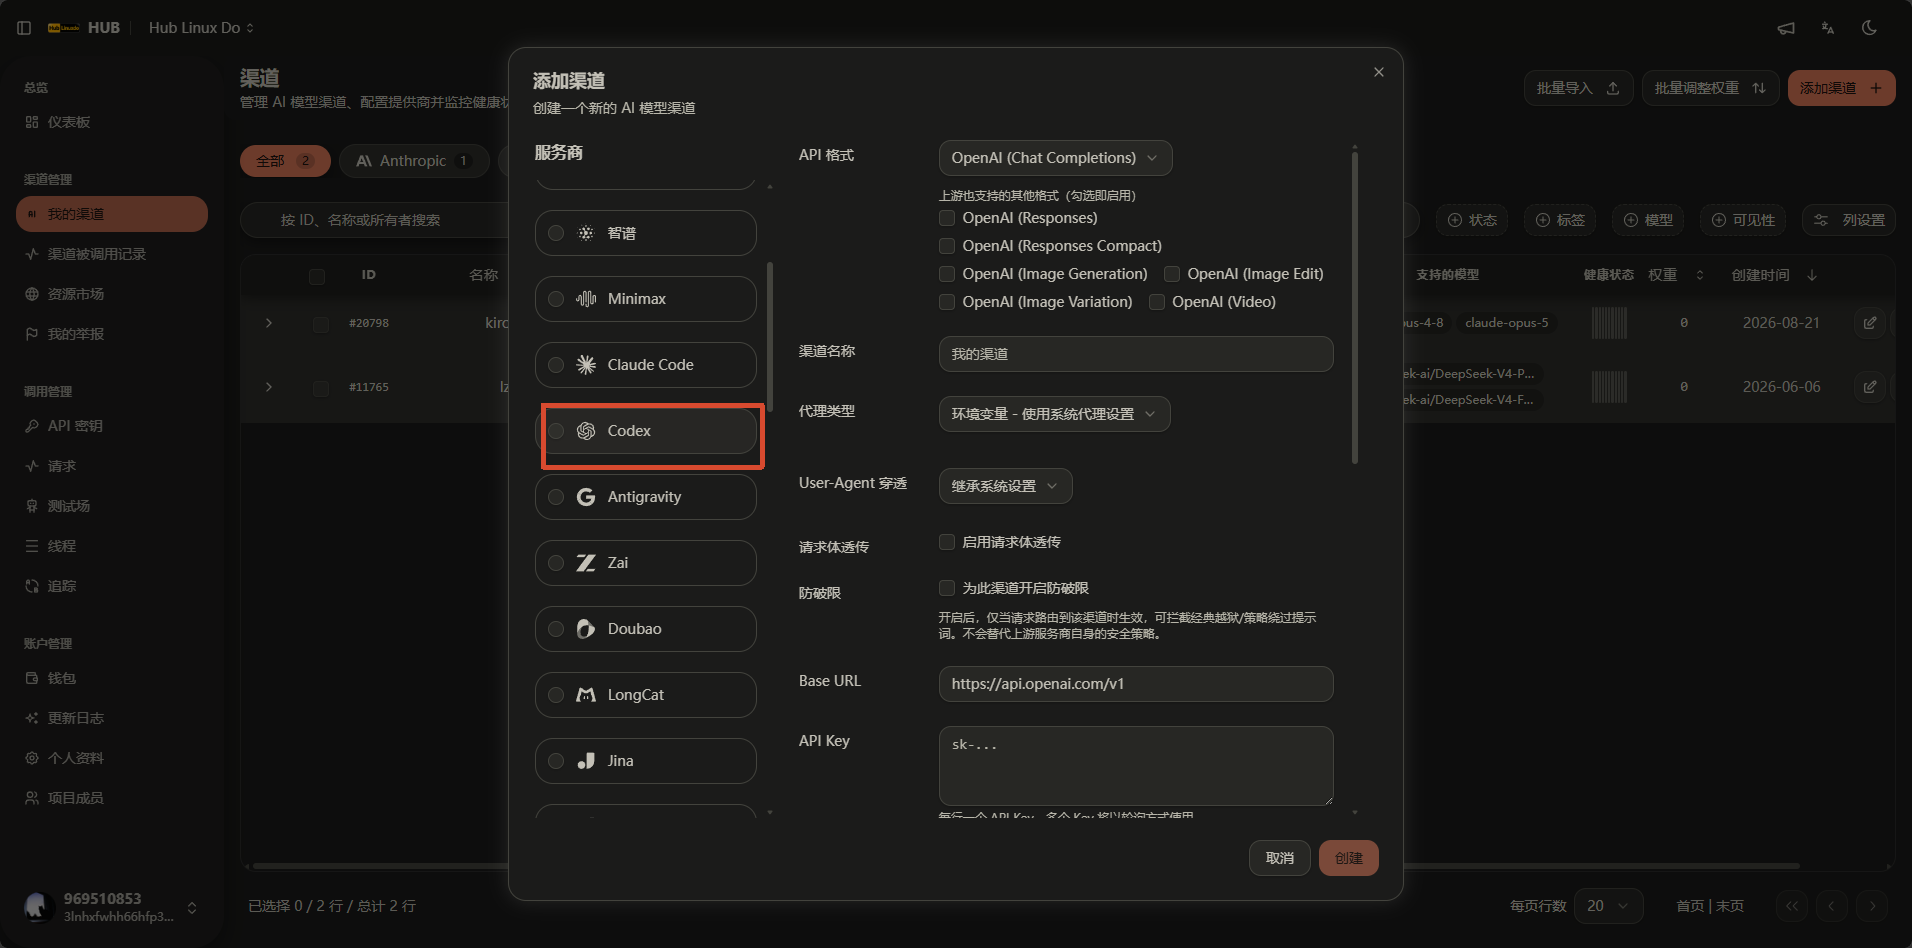Go to the next page arrow
This screenshot has width=1912, height=948.
point(1872,906)
